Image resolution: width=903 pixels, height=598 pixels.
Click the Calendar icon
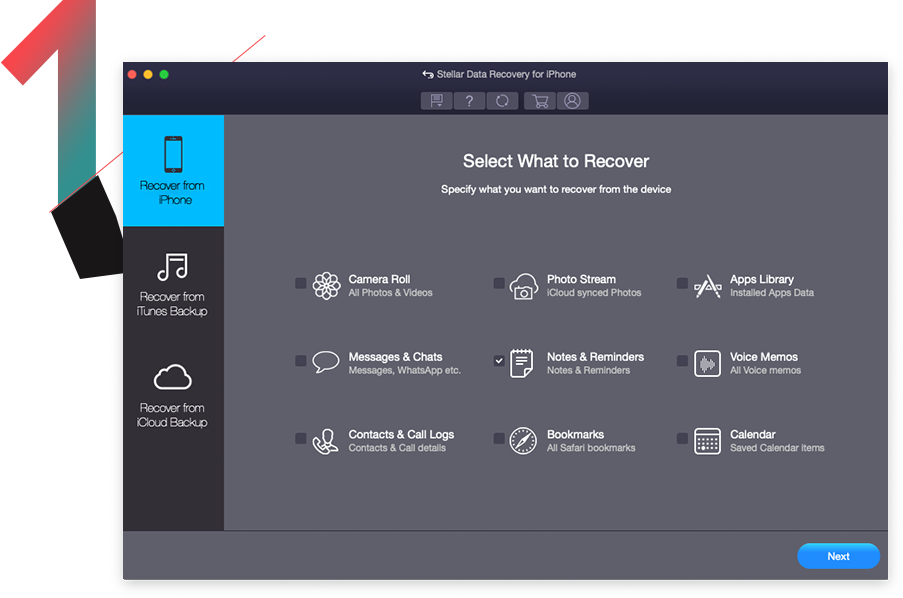tap(708, 440)
